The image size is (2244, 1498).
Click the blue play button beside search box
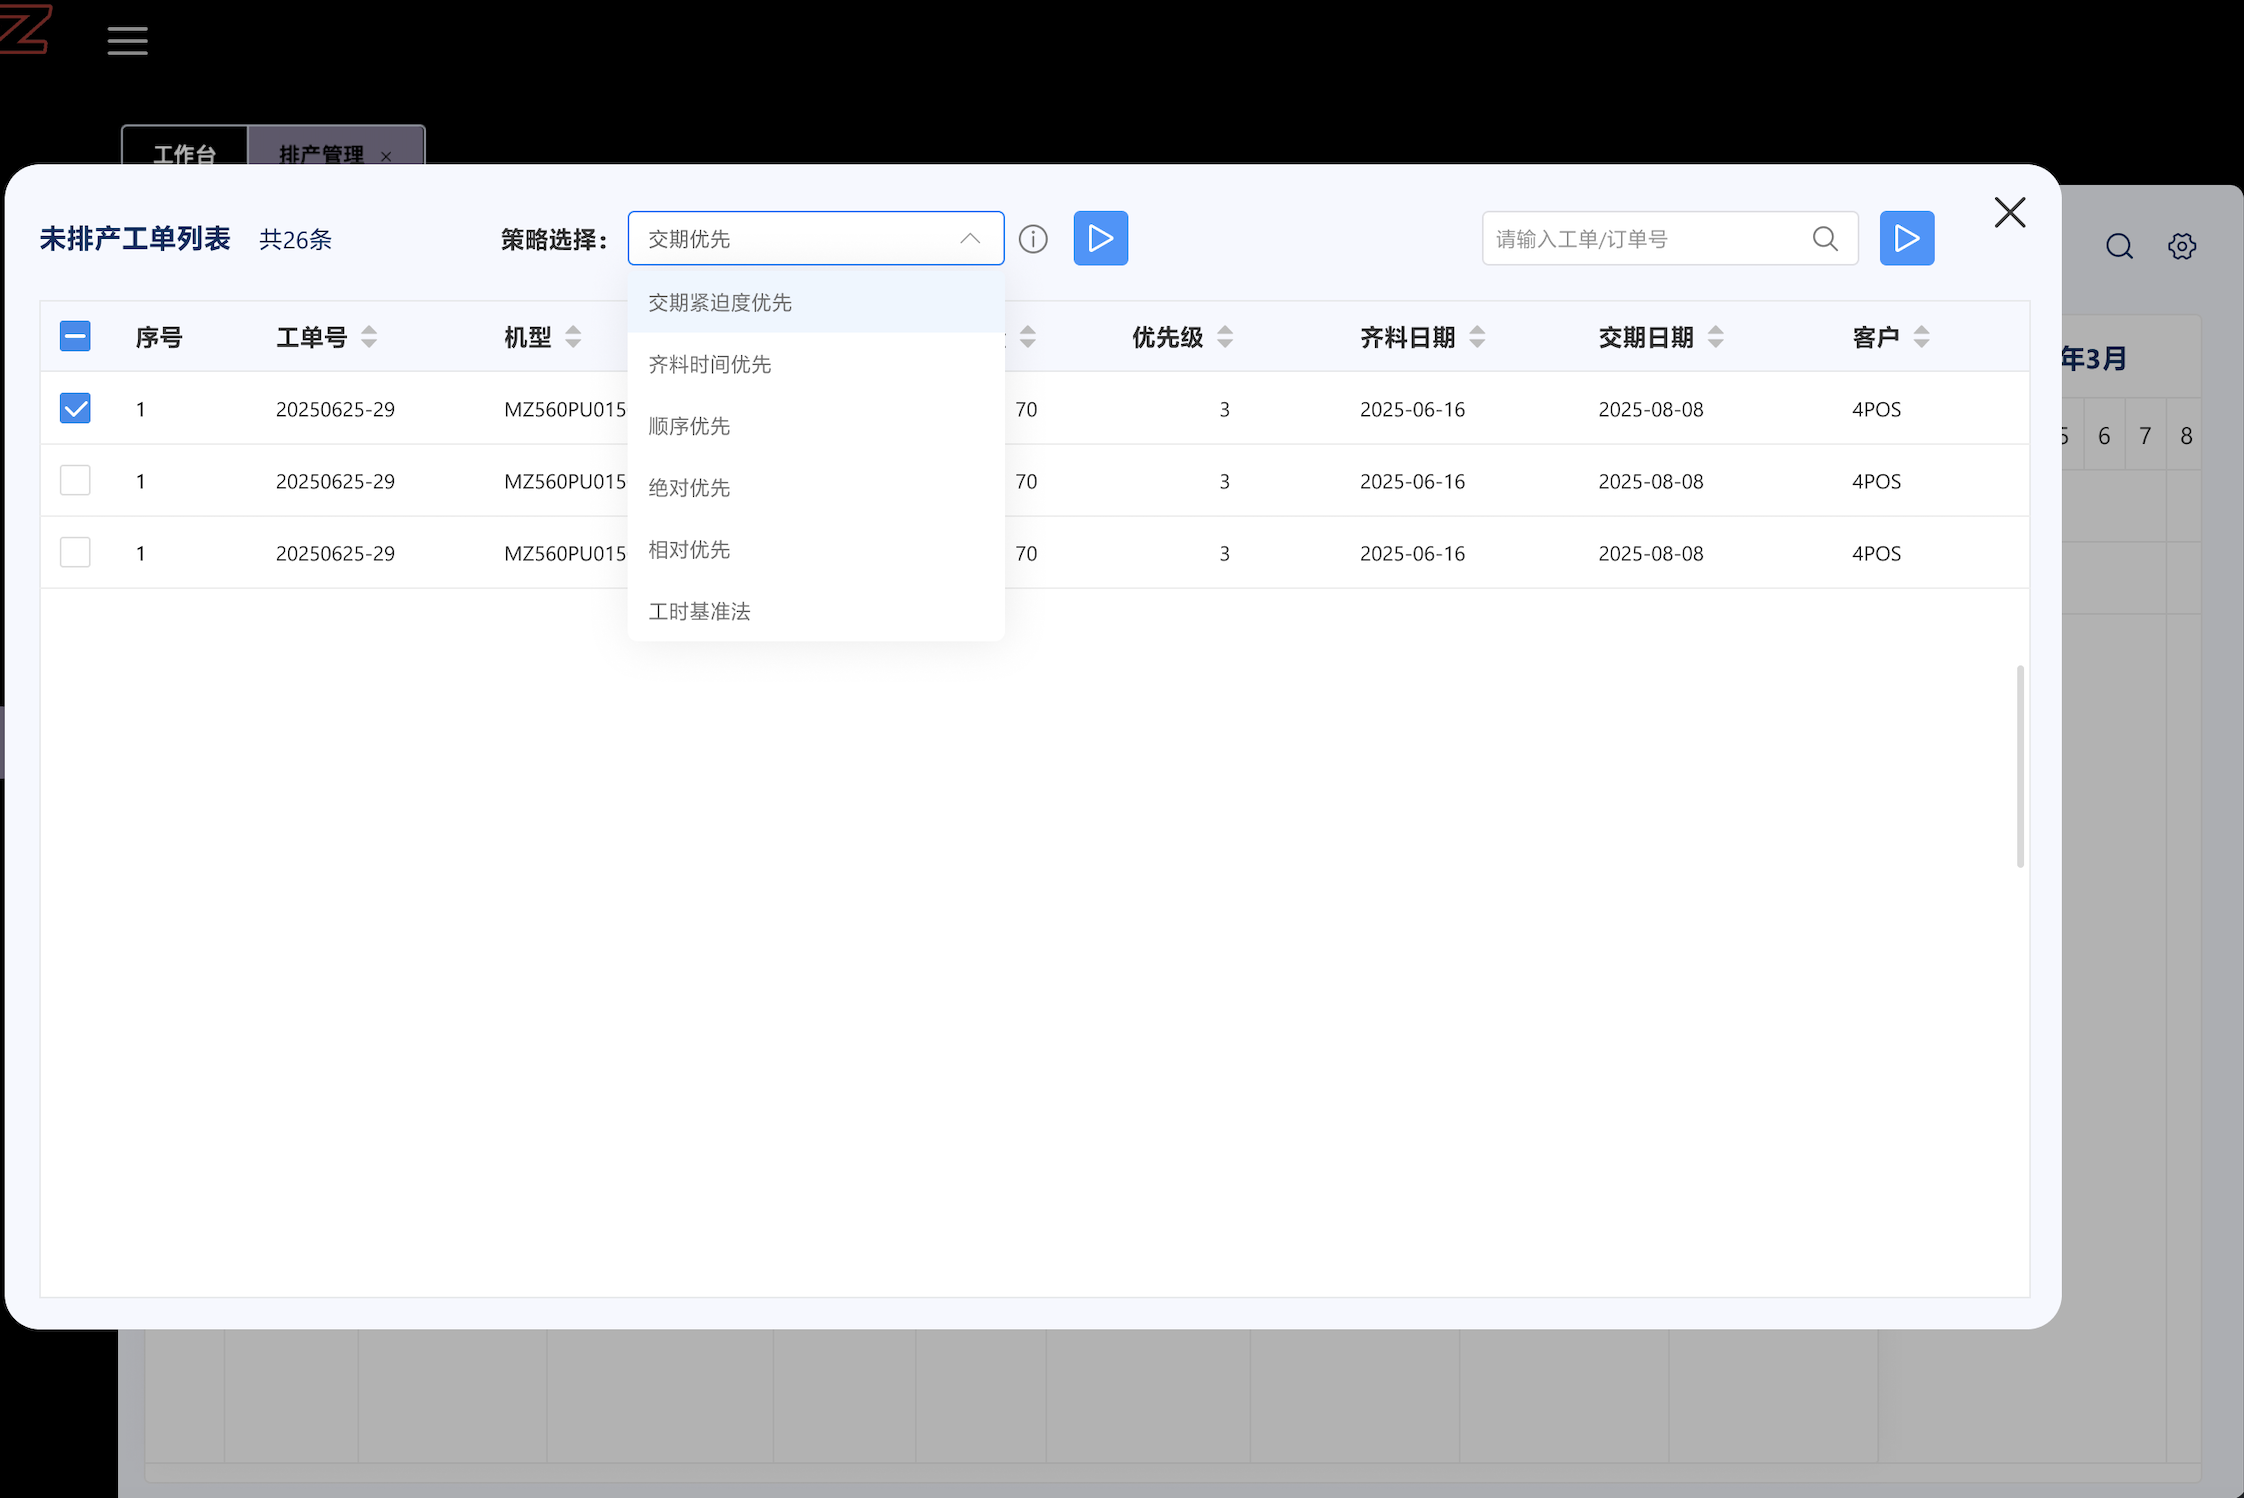click(1906, 238)
